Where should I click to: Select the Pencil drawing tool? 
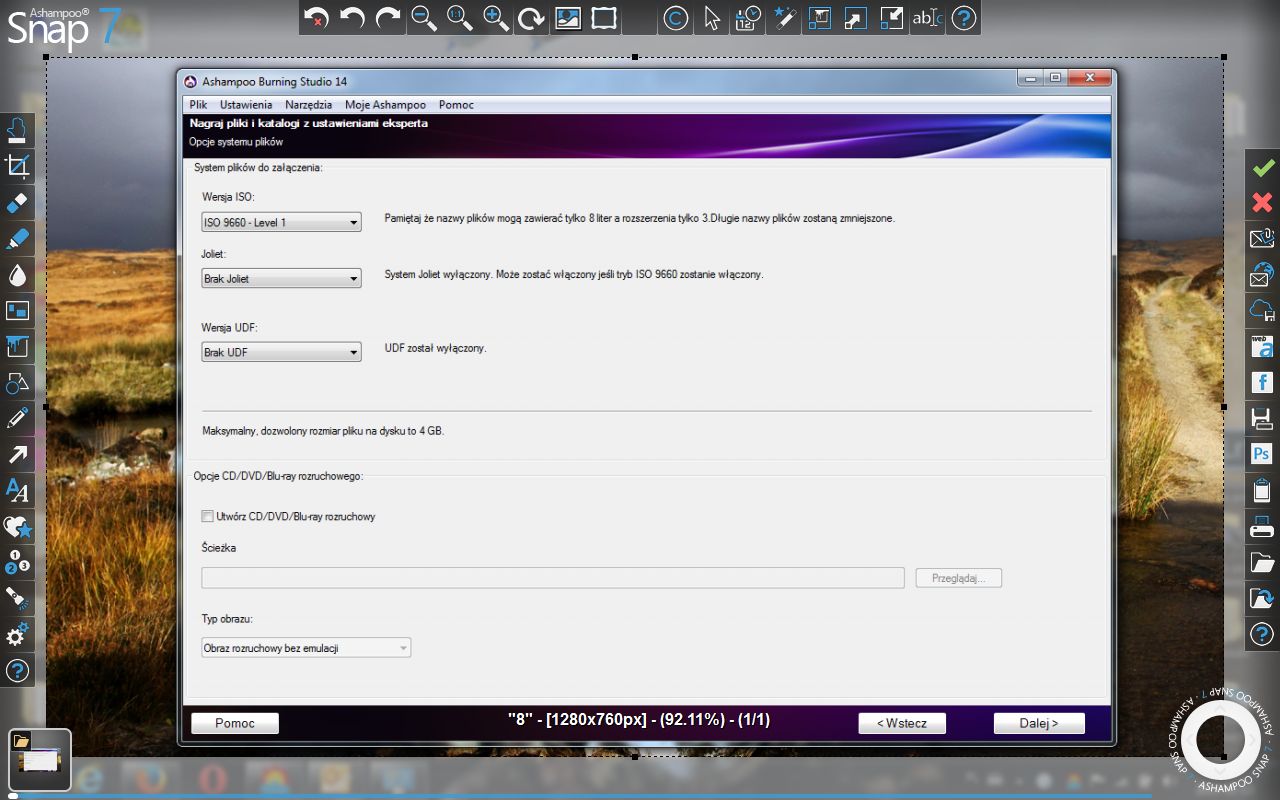point(18,418)
